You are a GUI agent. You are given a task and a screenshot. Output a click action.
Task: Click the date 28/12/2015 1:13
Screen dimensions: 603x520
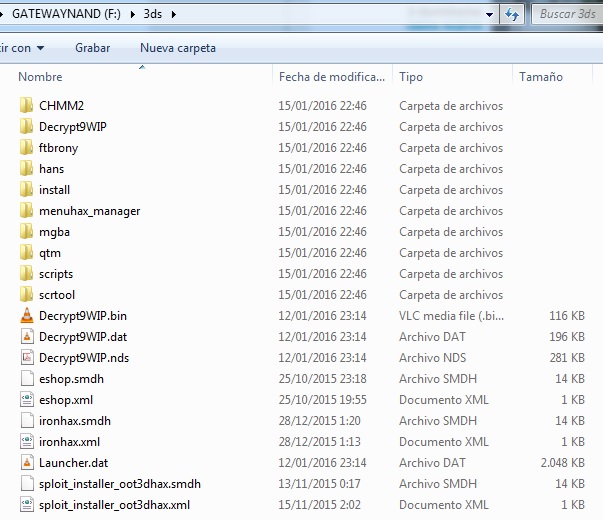[320, 442]
